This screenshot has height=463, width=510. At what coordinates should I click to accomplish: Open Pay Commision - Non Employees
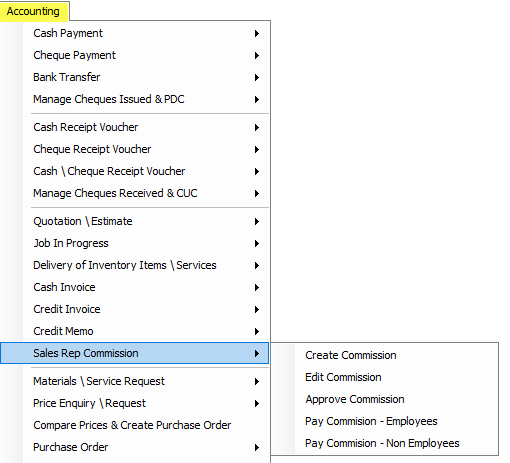(382, 443)
